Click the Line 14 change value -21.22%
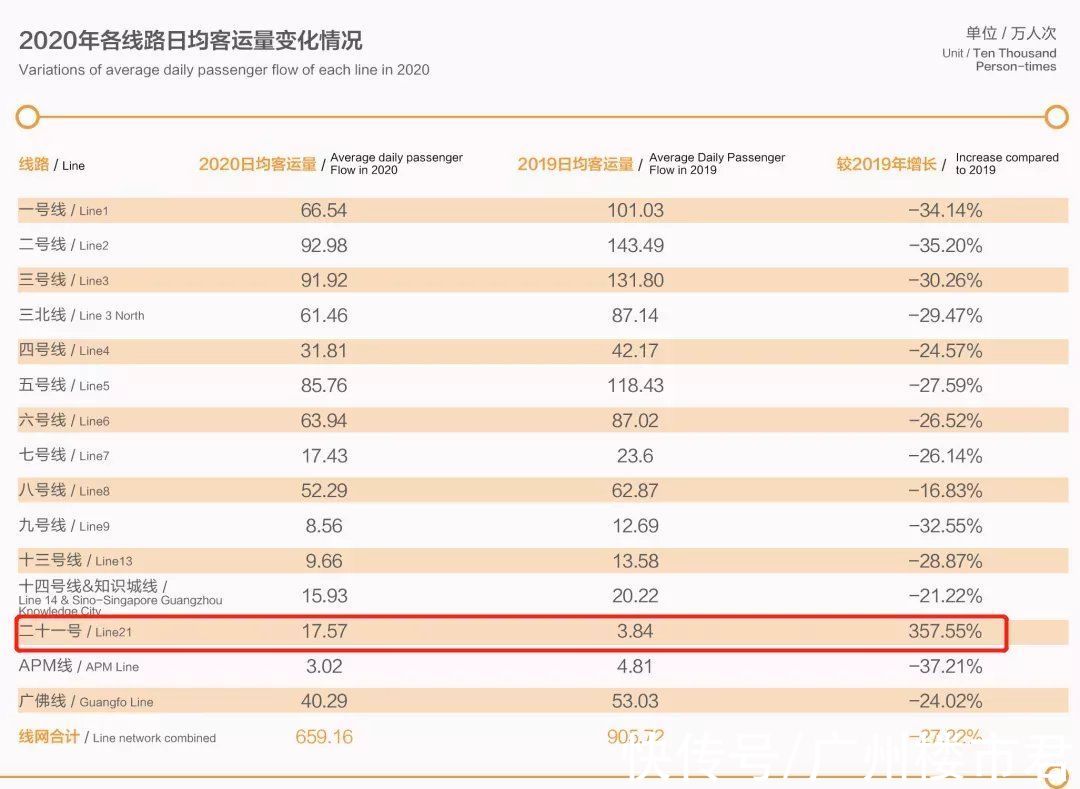1080x789 pixels. pyautogui.click(x=945, y=596)
